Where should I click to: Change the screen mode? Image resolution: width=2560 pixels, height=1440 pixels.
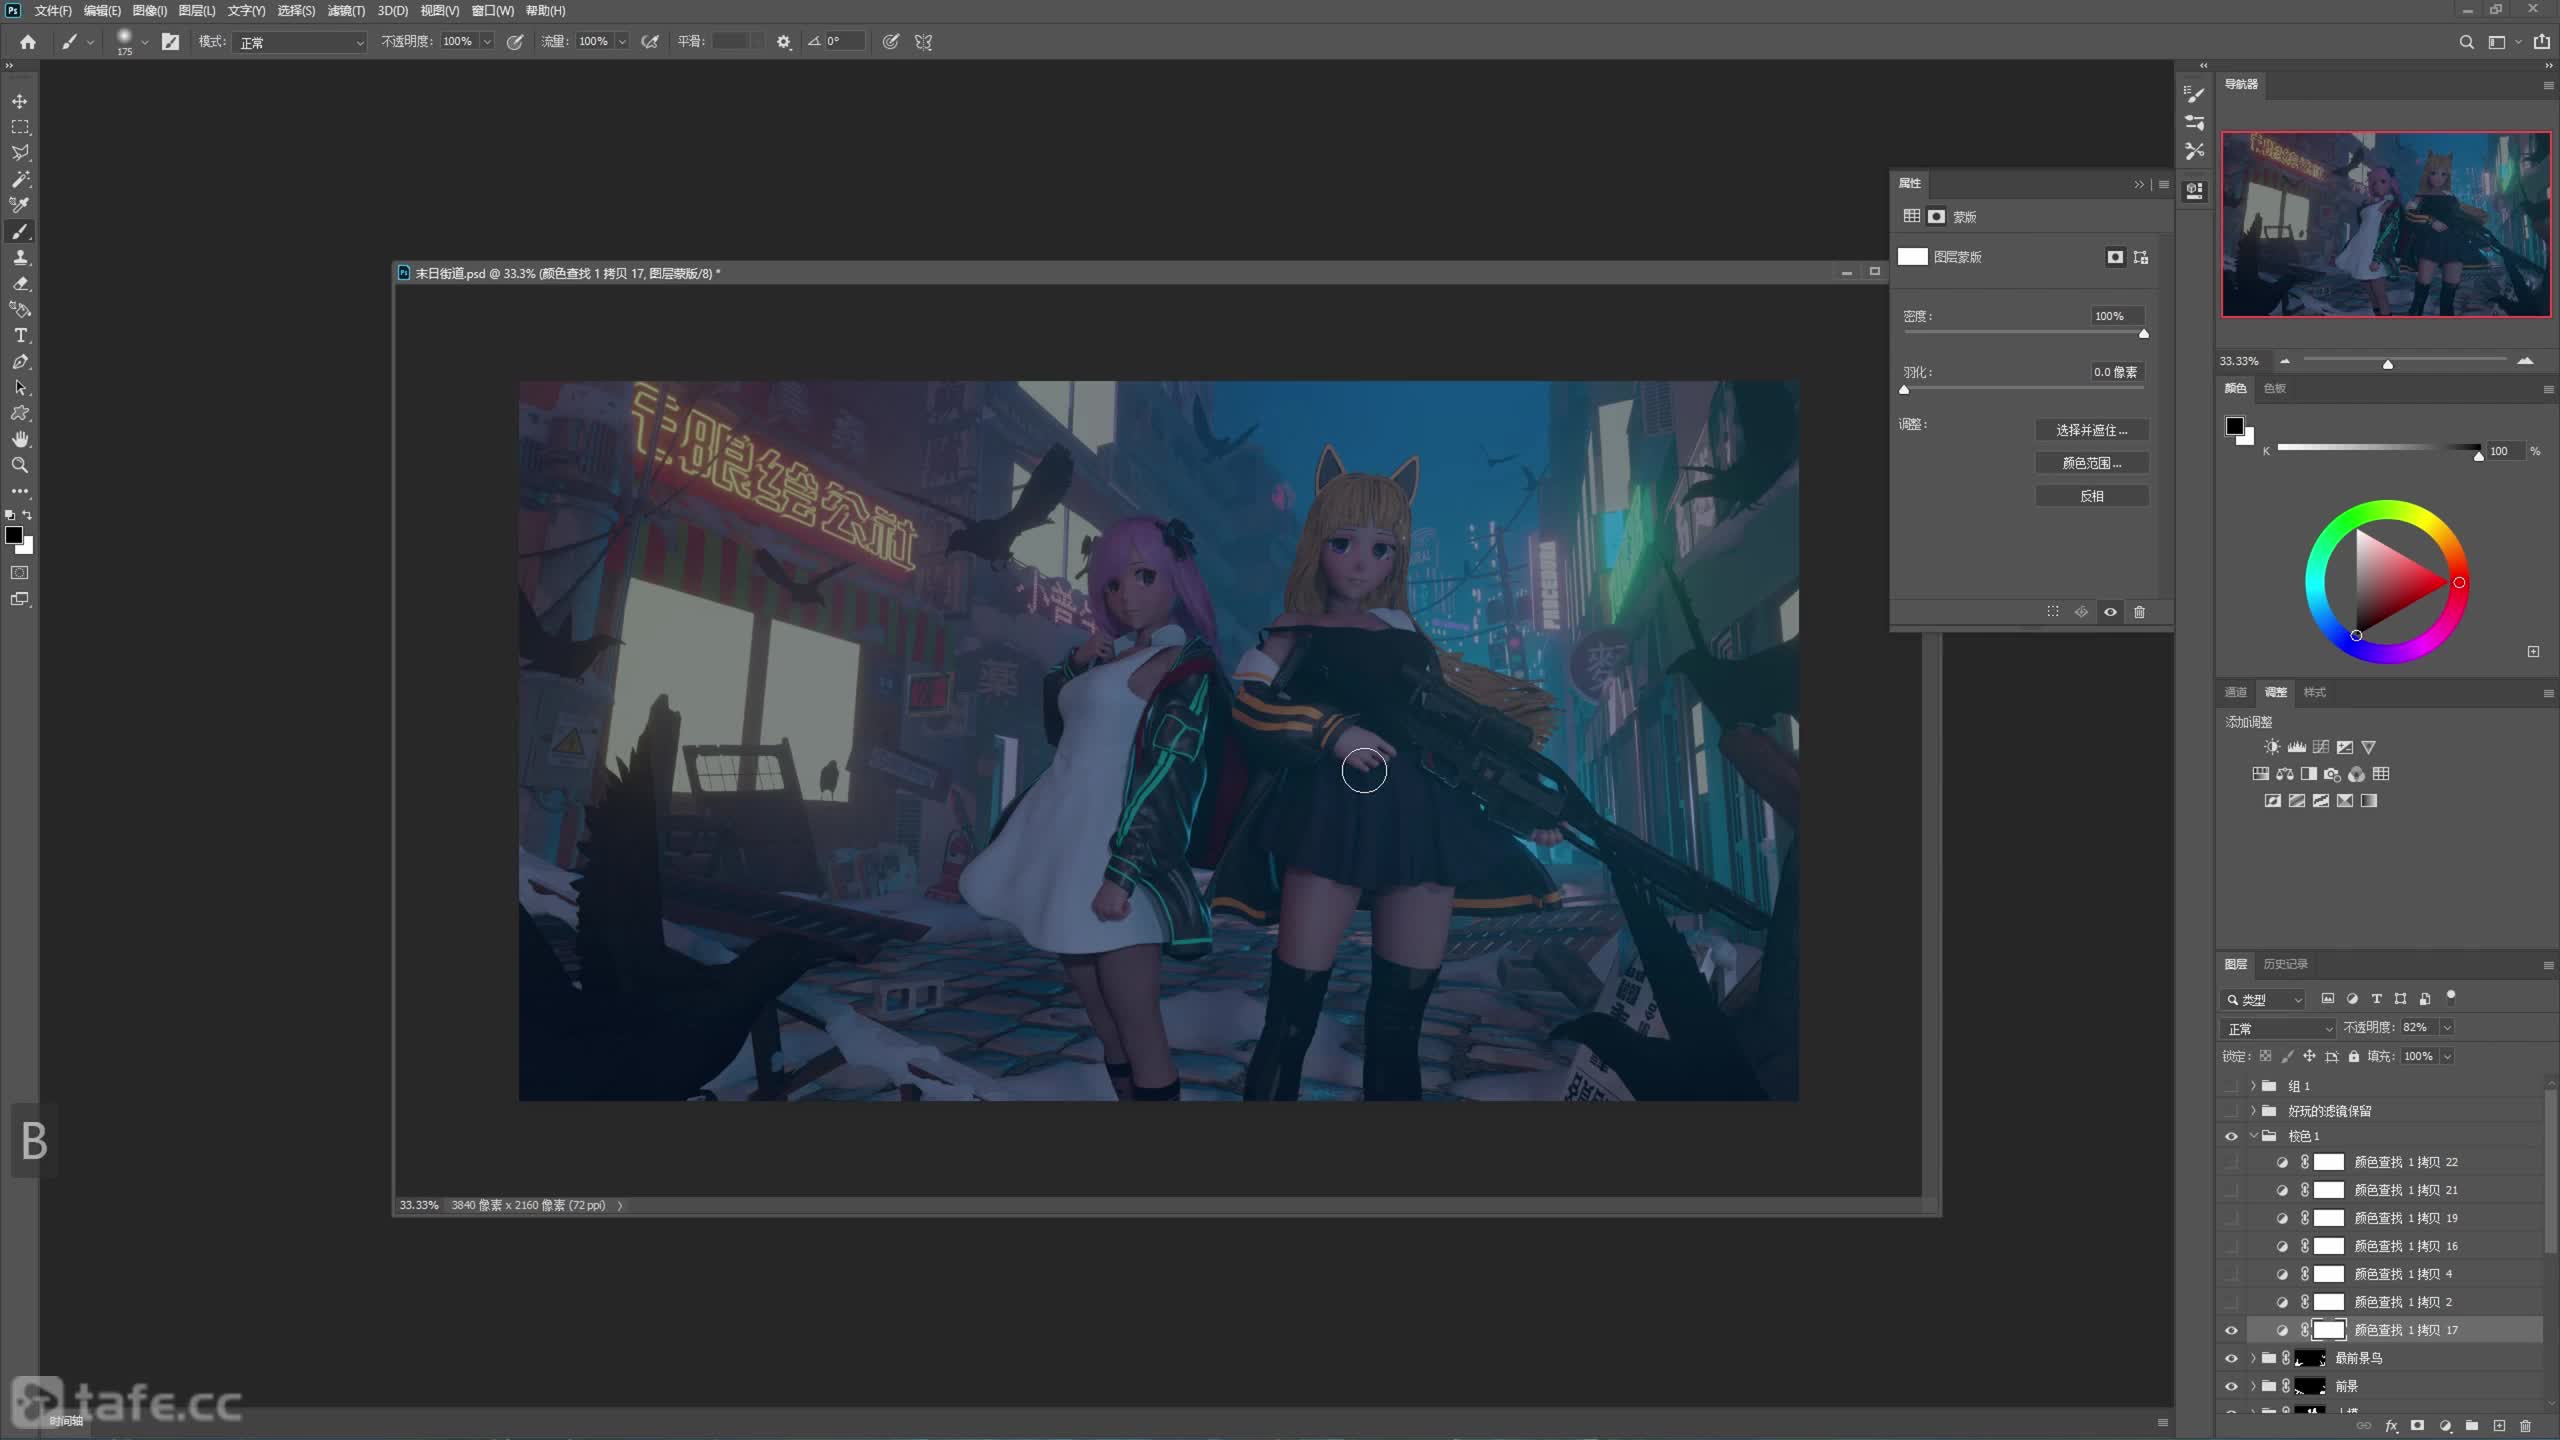[x=20, y=599]
